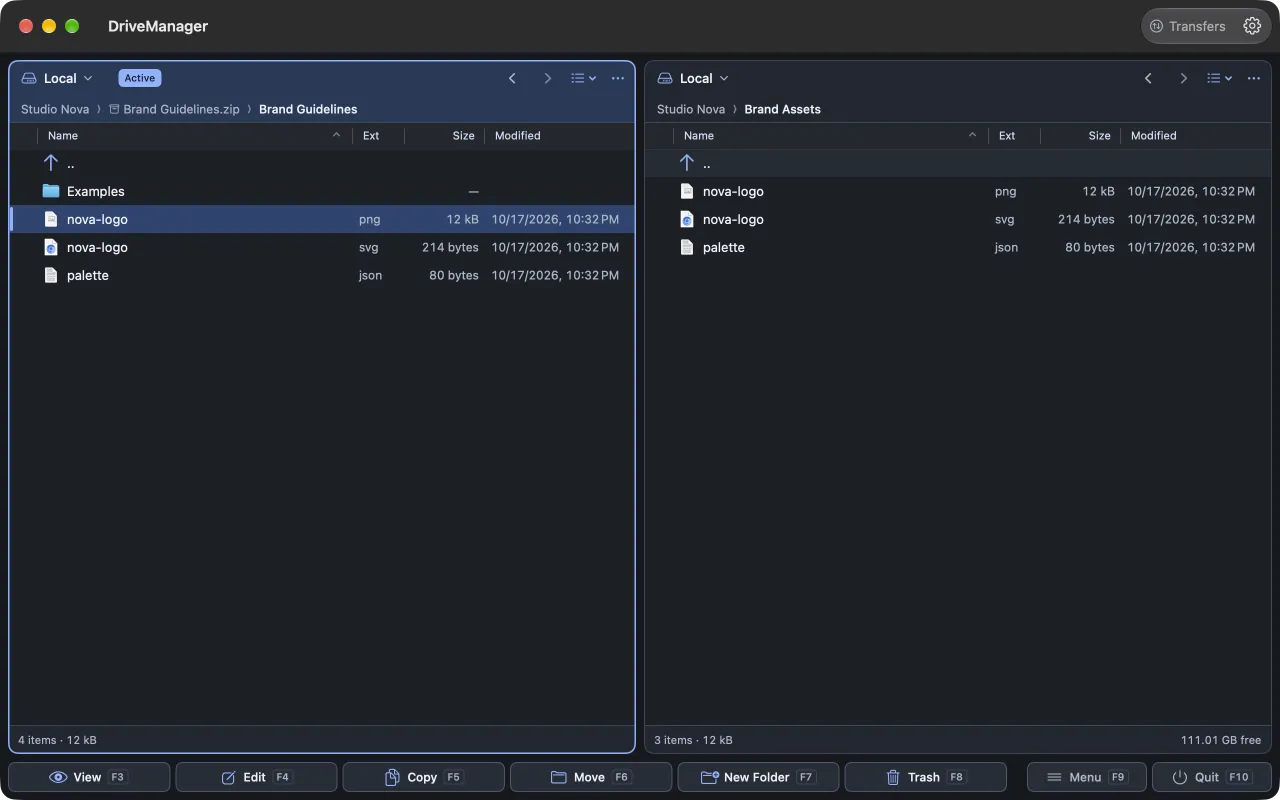The image size is (1280, 800).
Task: Sort left pane by Size column
Action: pos(444,135)
